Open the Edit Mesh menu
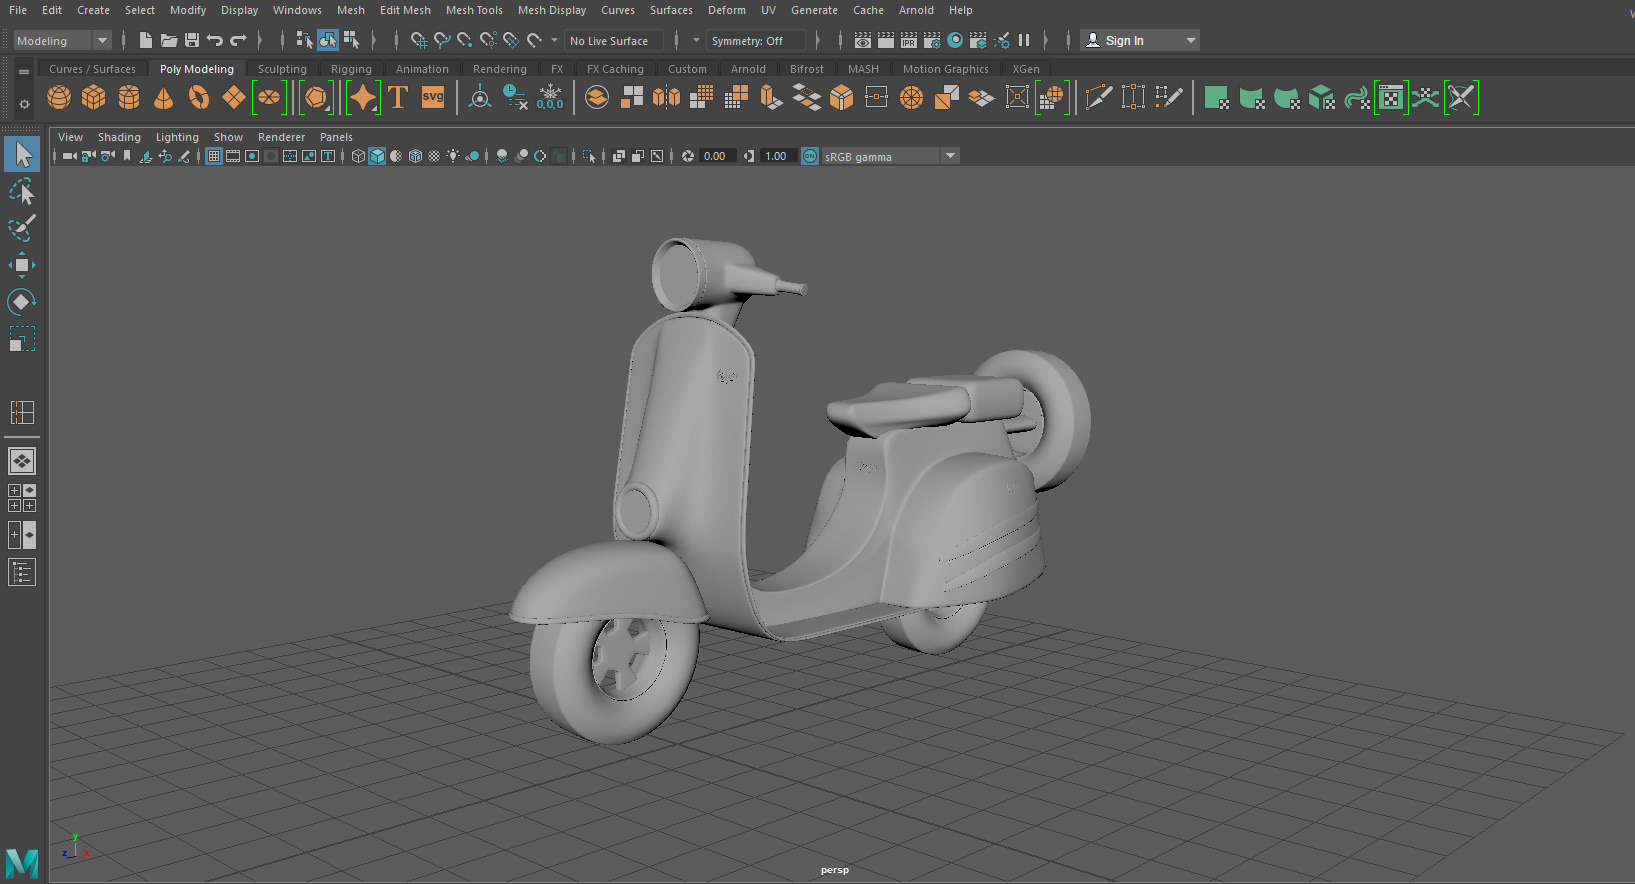Screen dimensions: 1635x884 point(405,10)
